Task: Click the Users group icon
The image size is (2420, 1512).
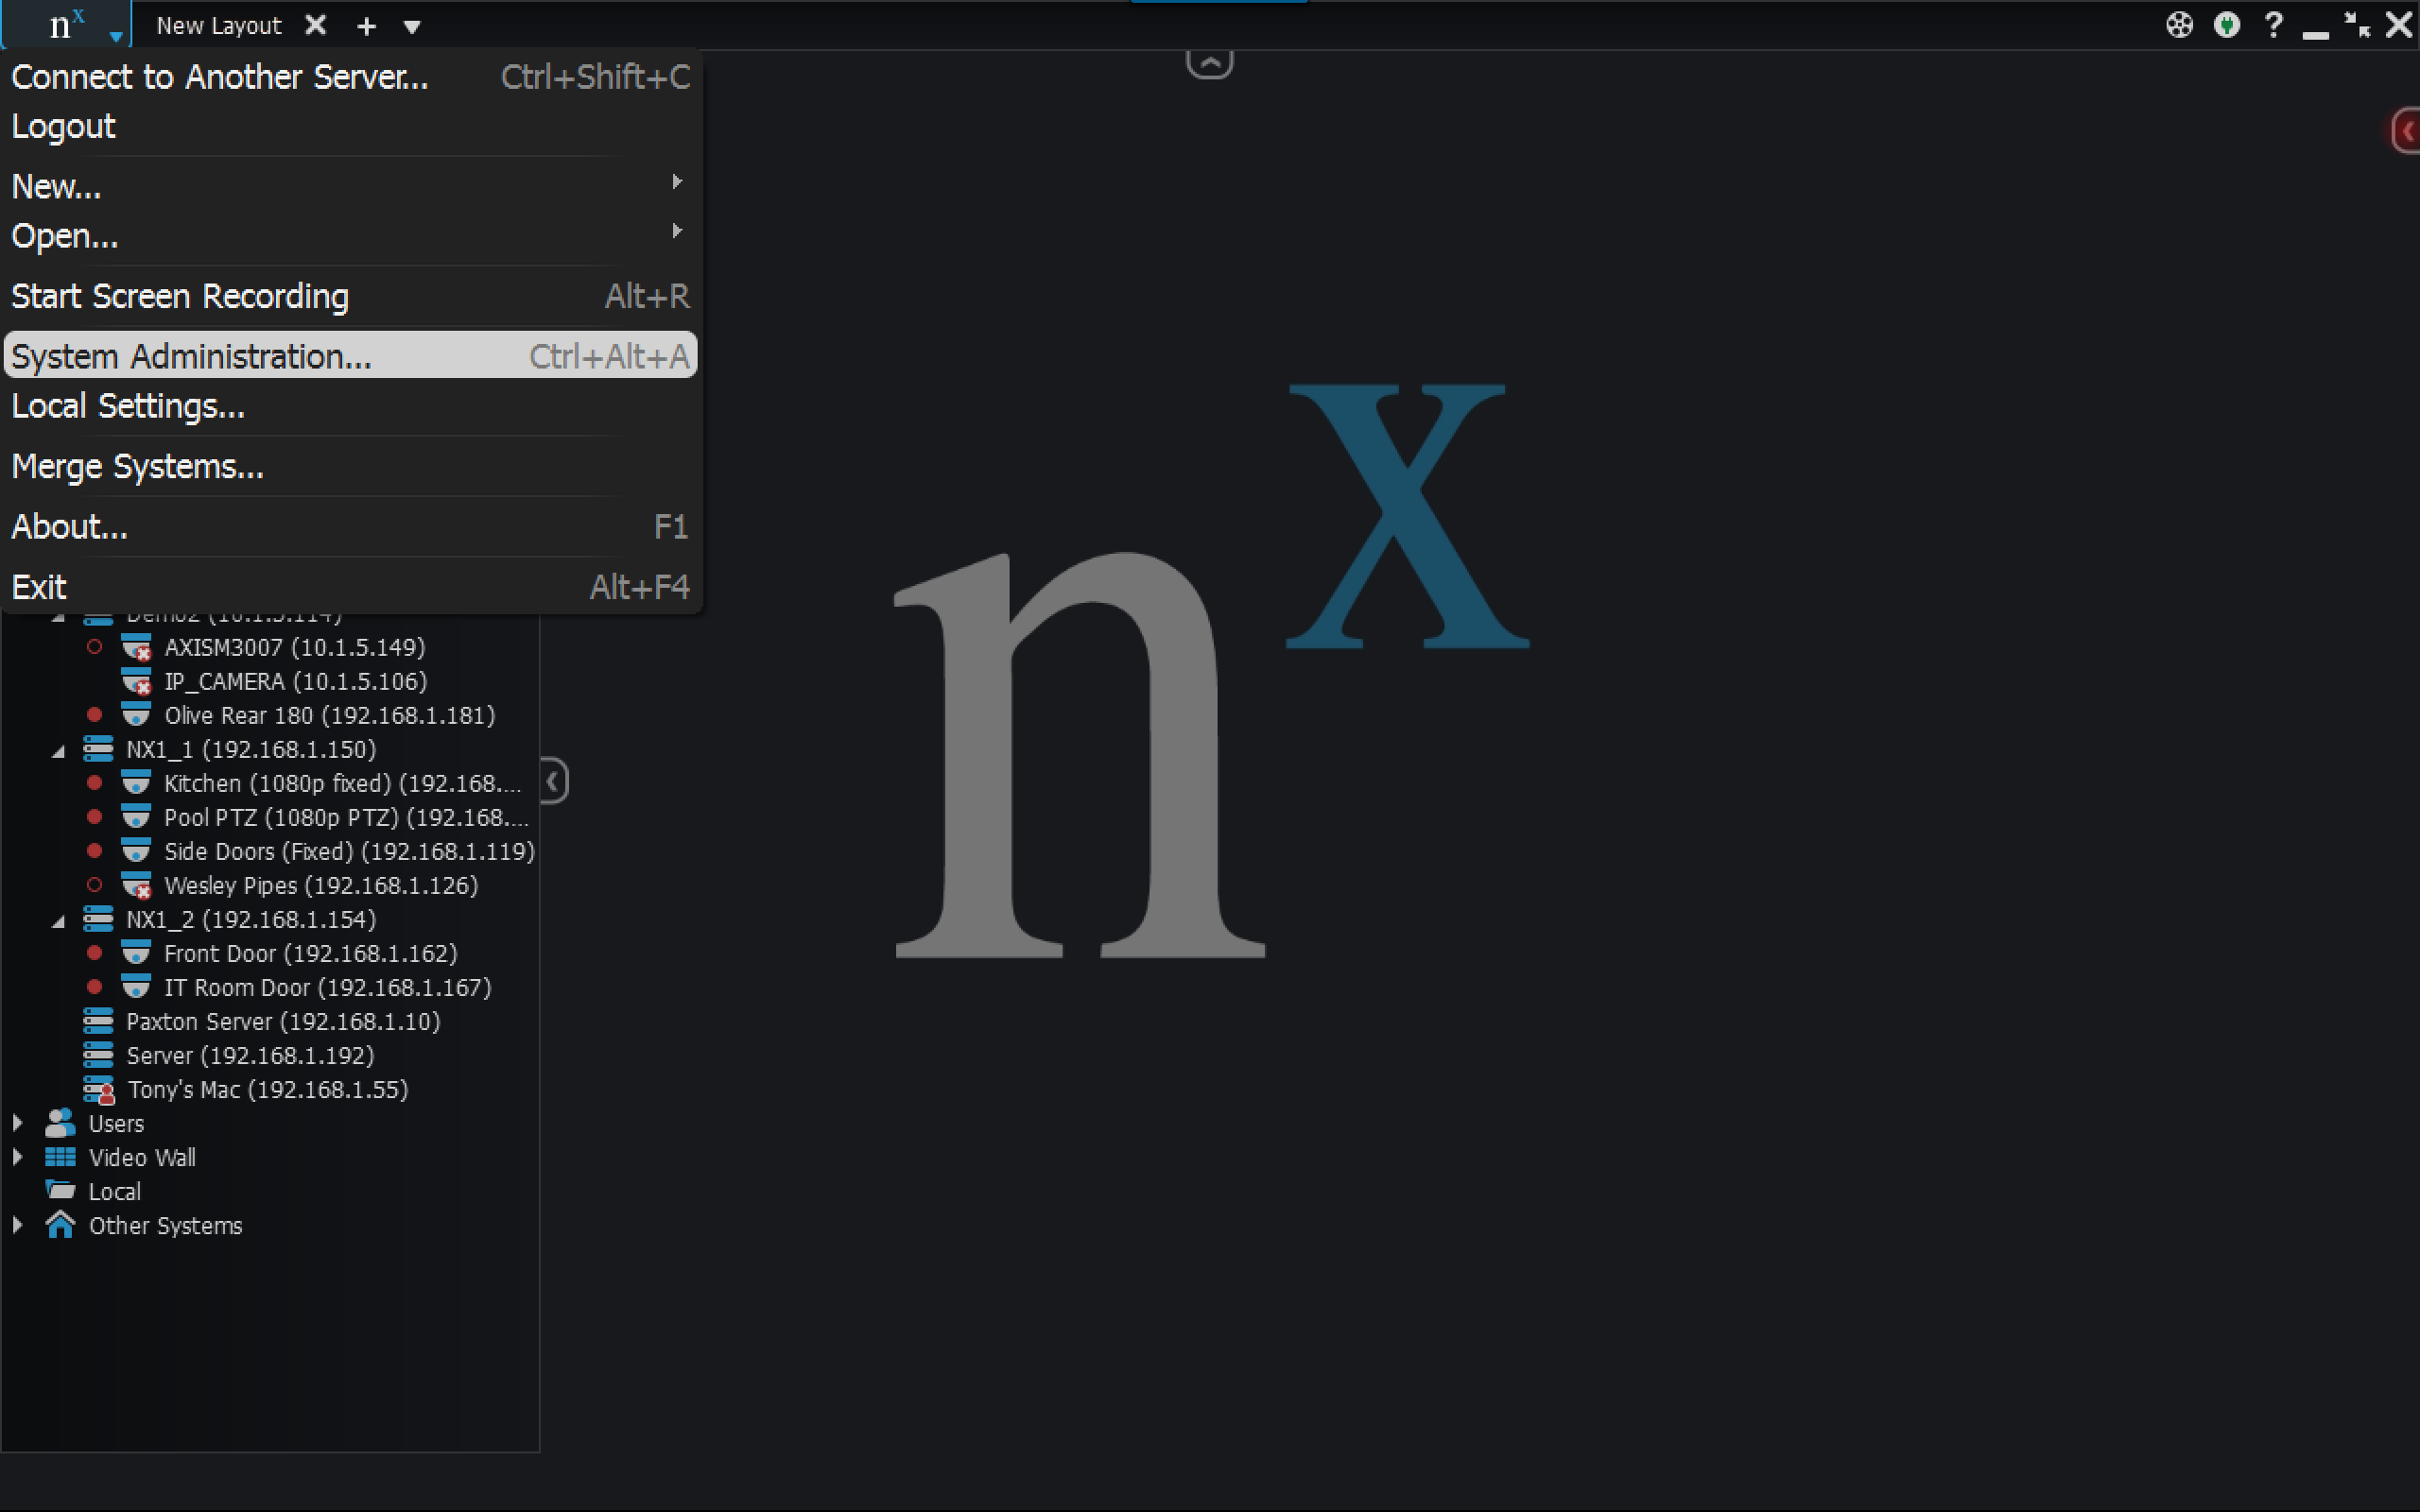Action: [60, 1123]
